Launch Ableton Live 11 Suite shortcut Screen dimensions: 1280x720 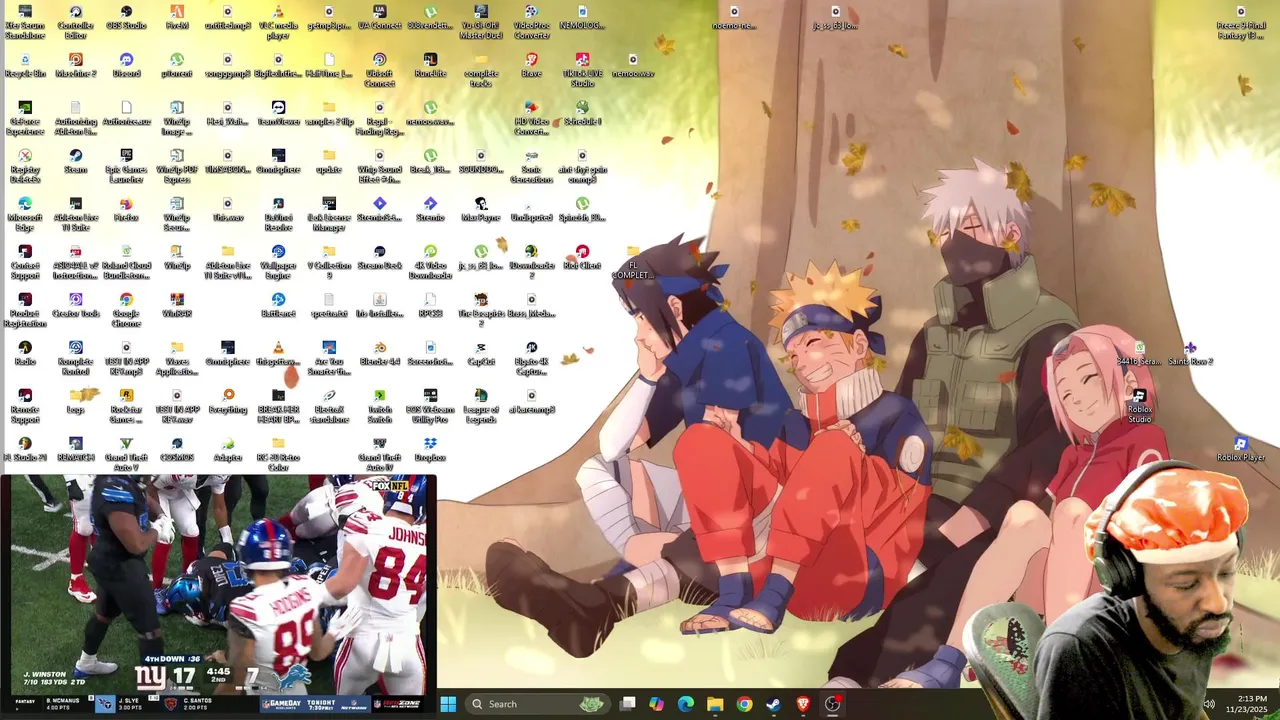click(x=75, y=214)
